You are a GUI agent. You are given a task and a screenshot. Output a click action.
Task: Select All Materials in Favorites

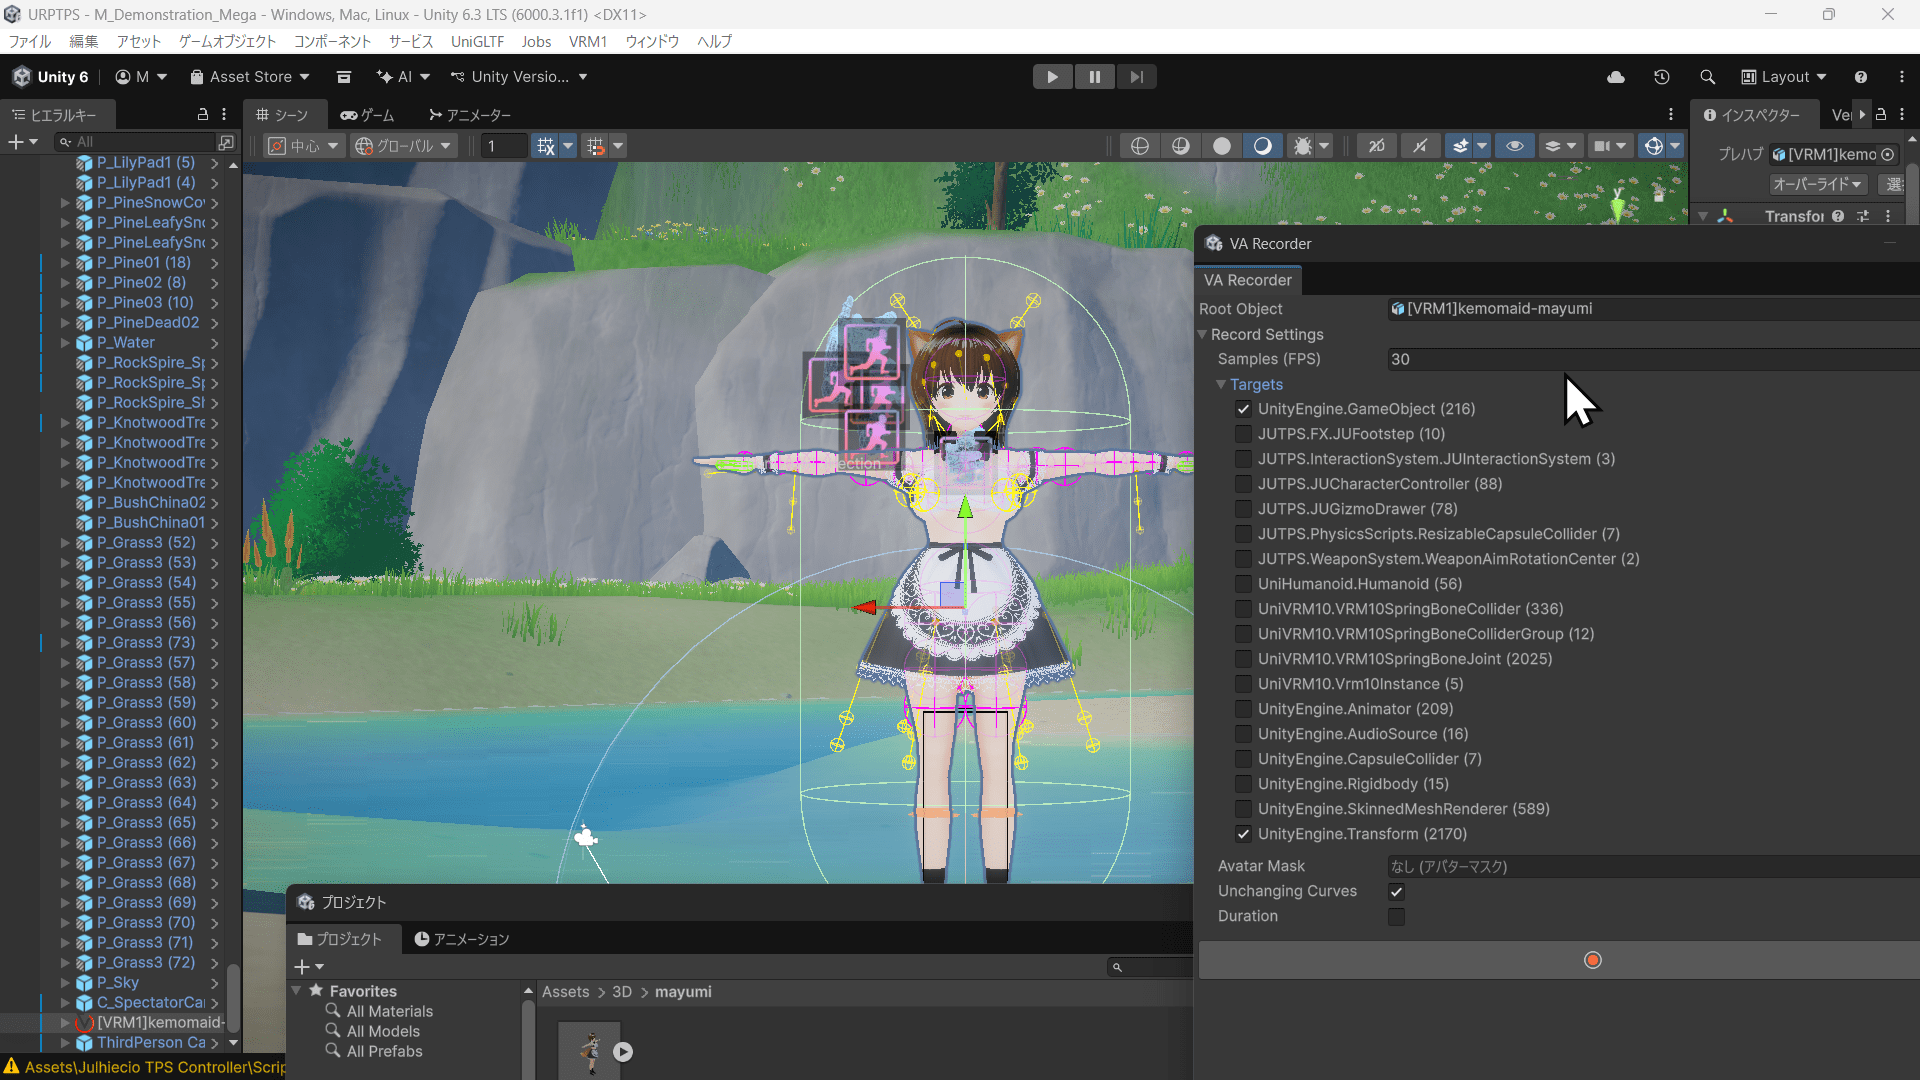tap(390, 1011)
